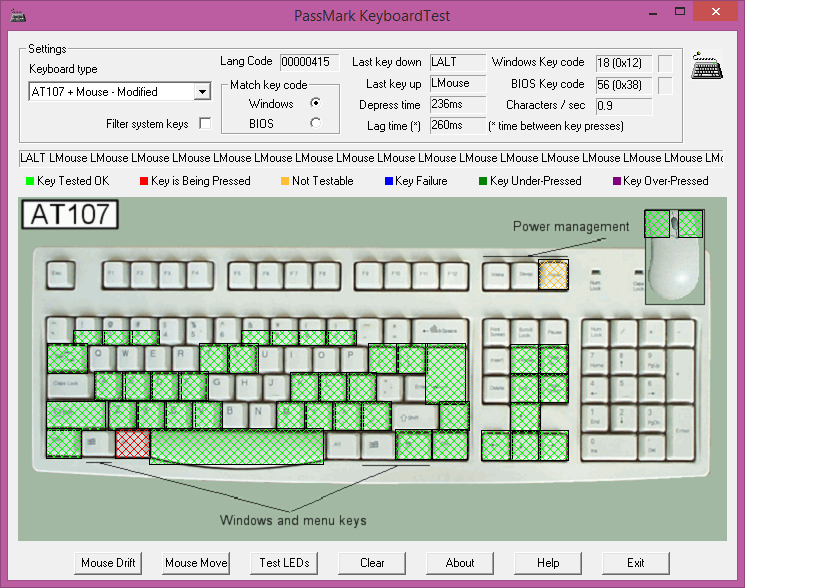Viewport: 819px width, 588px height.
Task: Toggle the box beside BIOS Key code value
Action: pos(665,85)
